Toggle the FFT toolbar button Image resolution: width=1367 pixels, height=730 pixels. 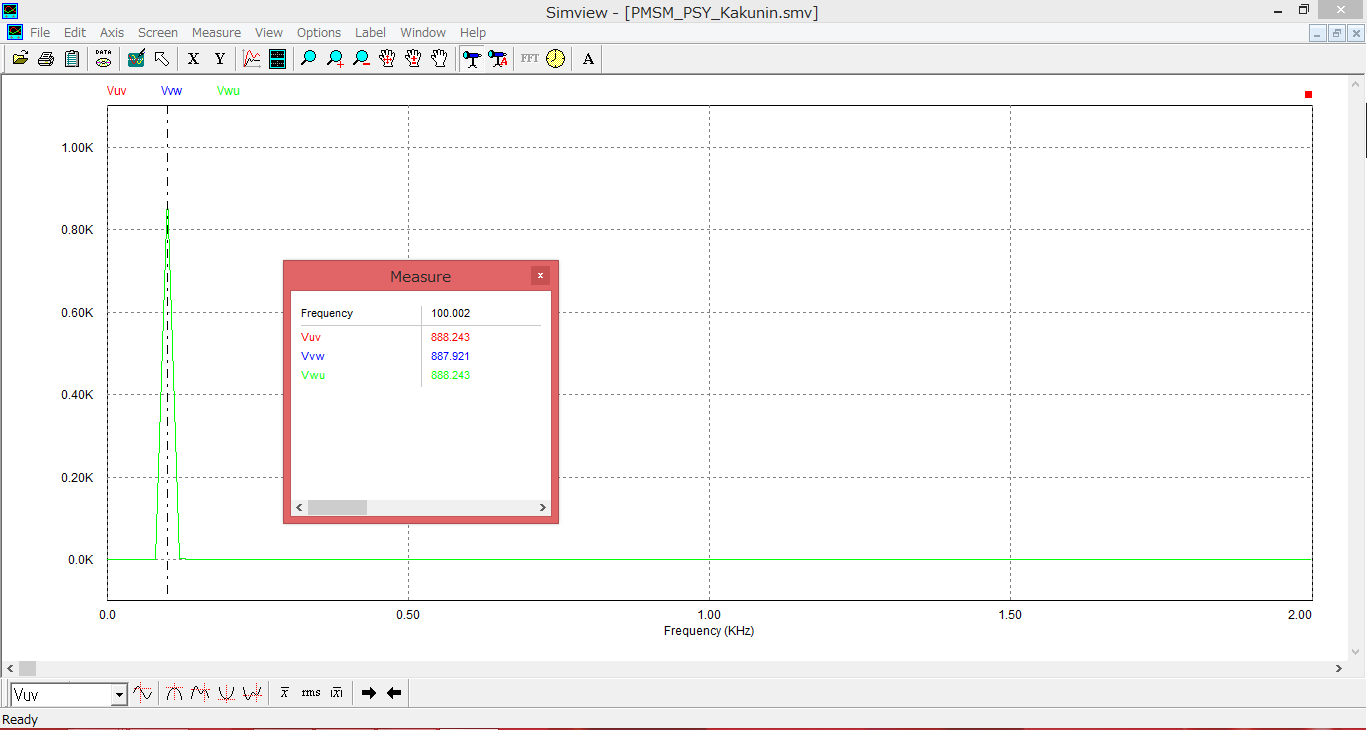click(x=529, y=59)
